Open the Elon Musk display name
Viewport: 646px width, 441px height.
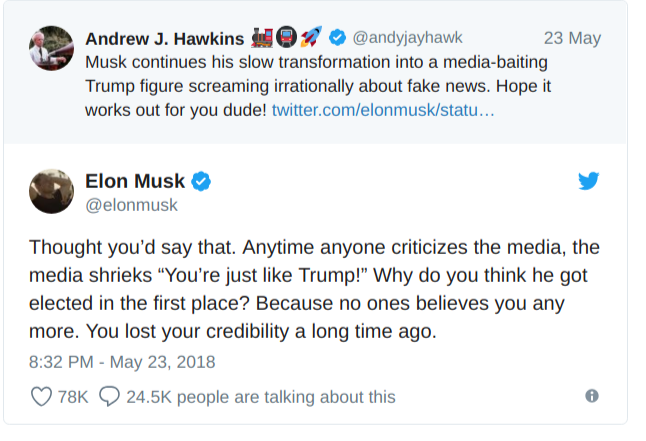tap(135, 182)
